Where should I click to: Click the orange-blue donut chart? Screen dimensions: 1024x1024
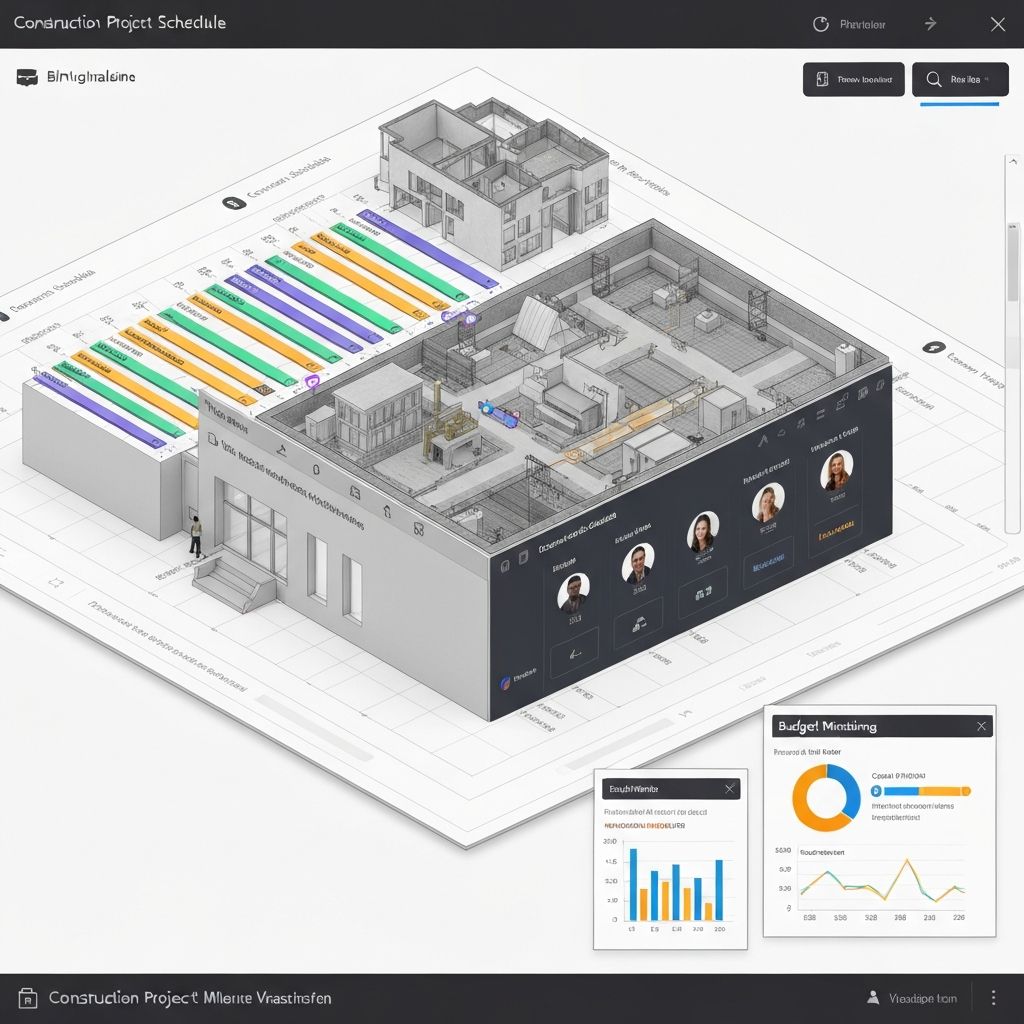[x=826, y=798]
